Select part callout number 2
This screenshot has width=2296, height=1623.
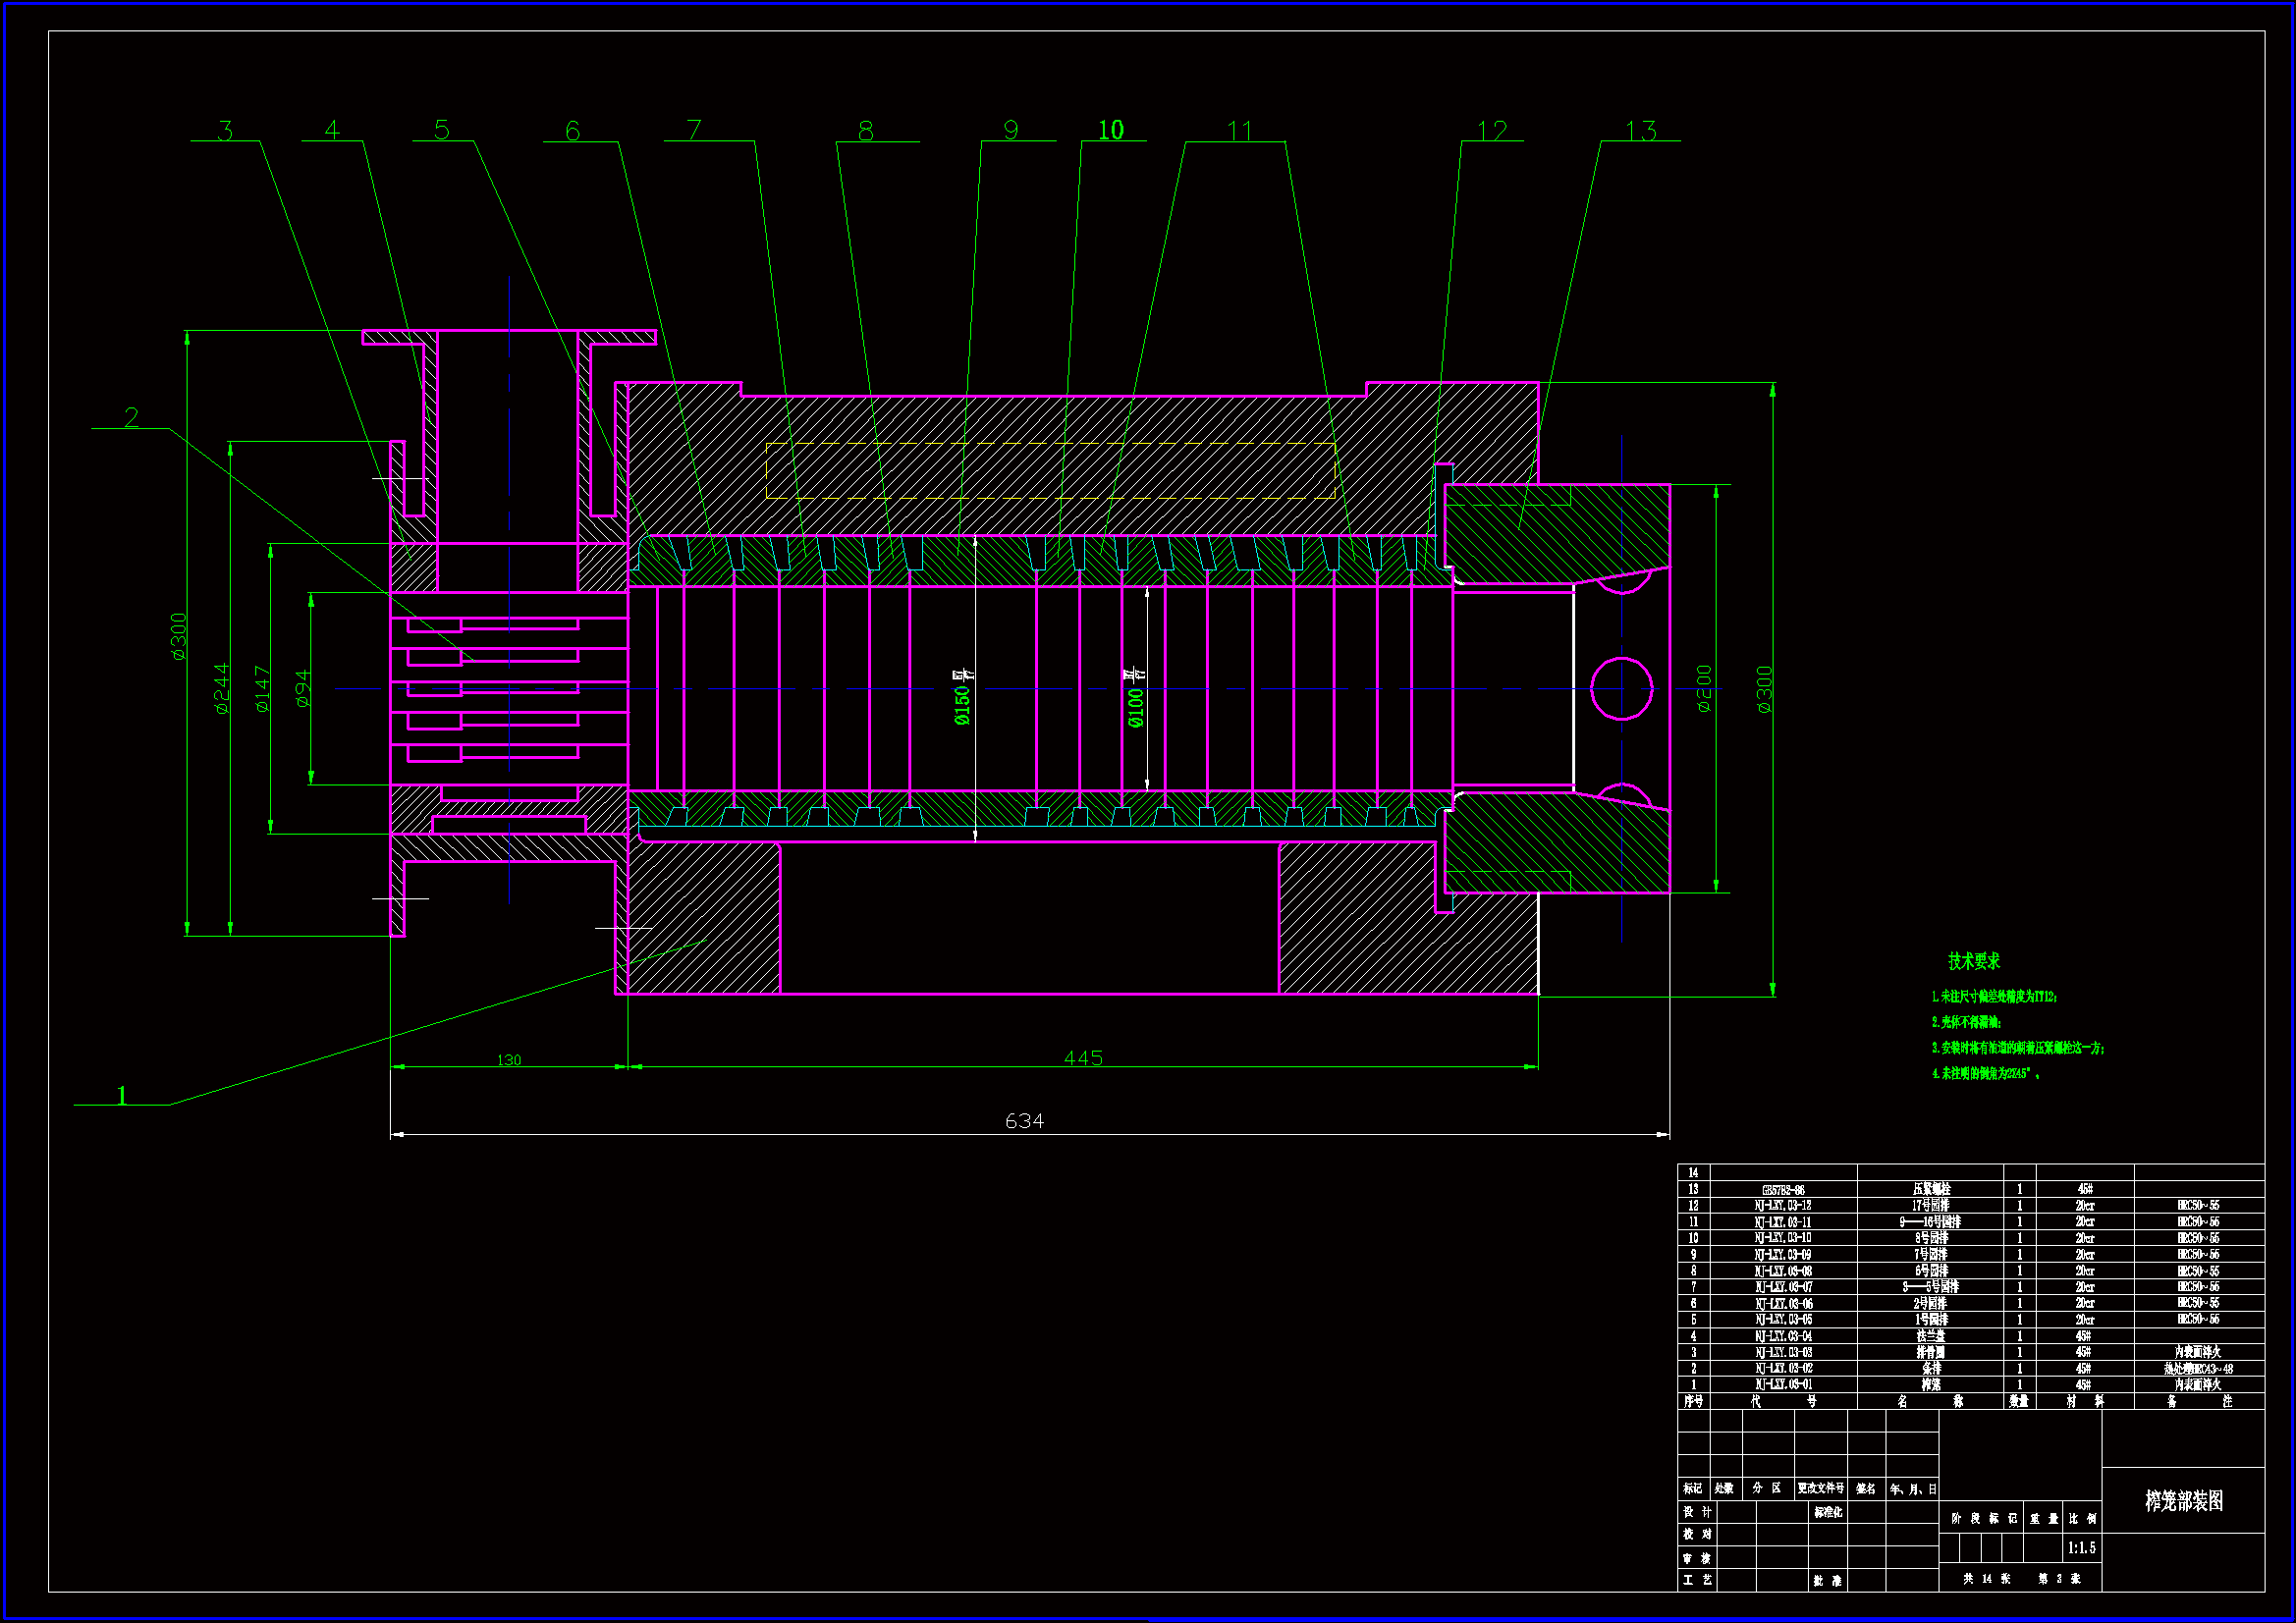click(x=131, y=417)
